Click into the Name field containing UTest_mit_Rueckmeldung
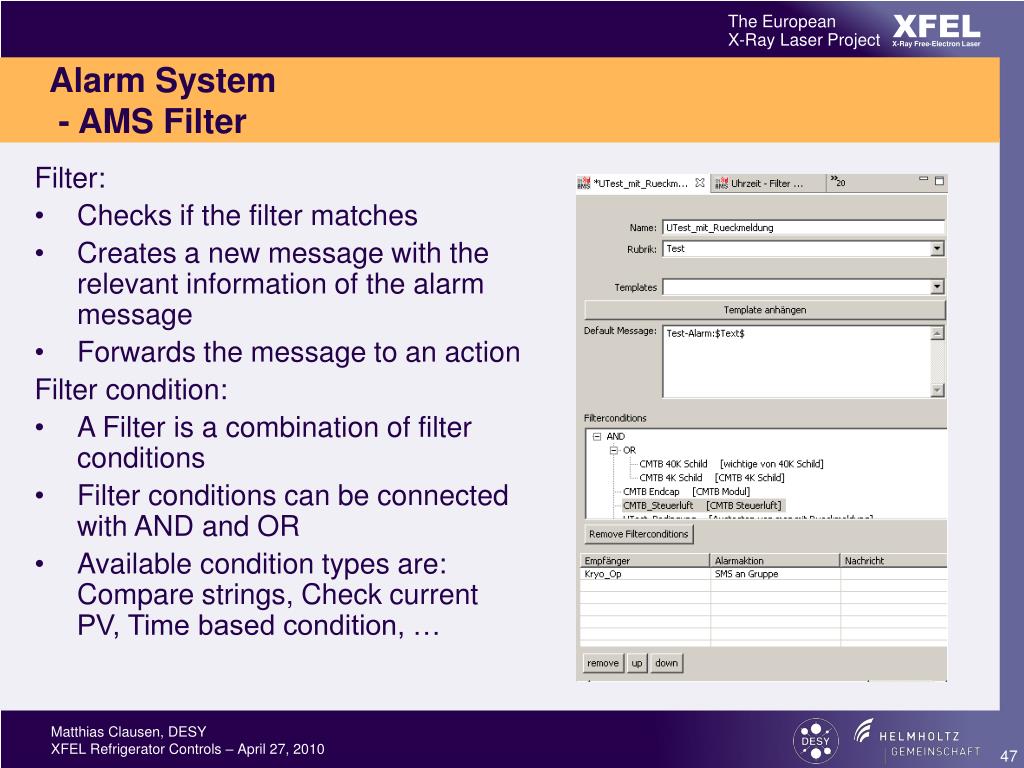The image size is (1024, 768). tap(803, 227)
